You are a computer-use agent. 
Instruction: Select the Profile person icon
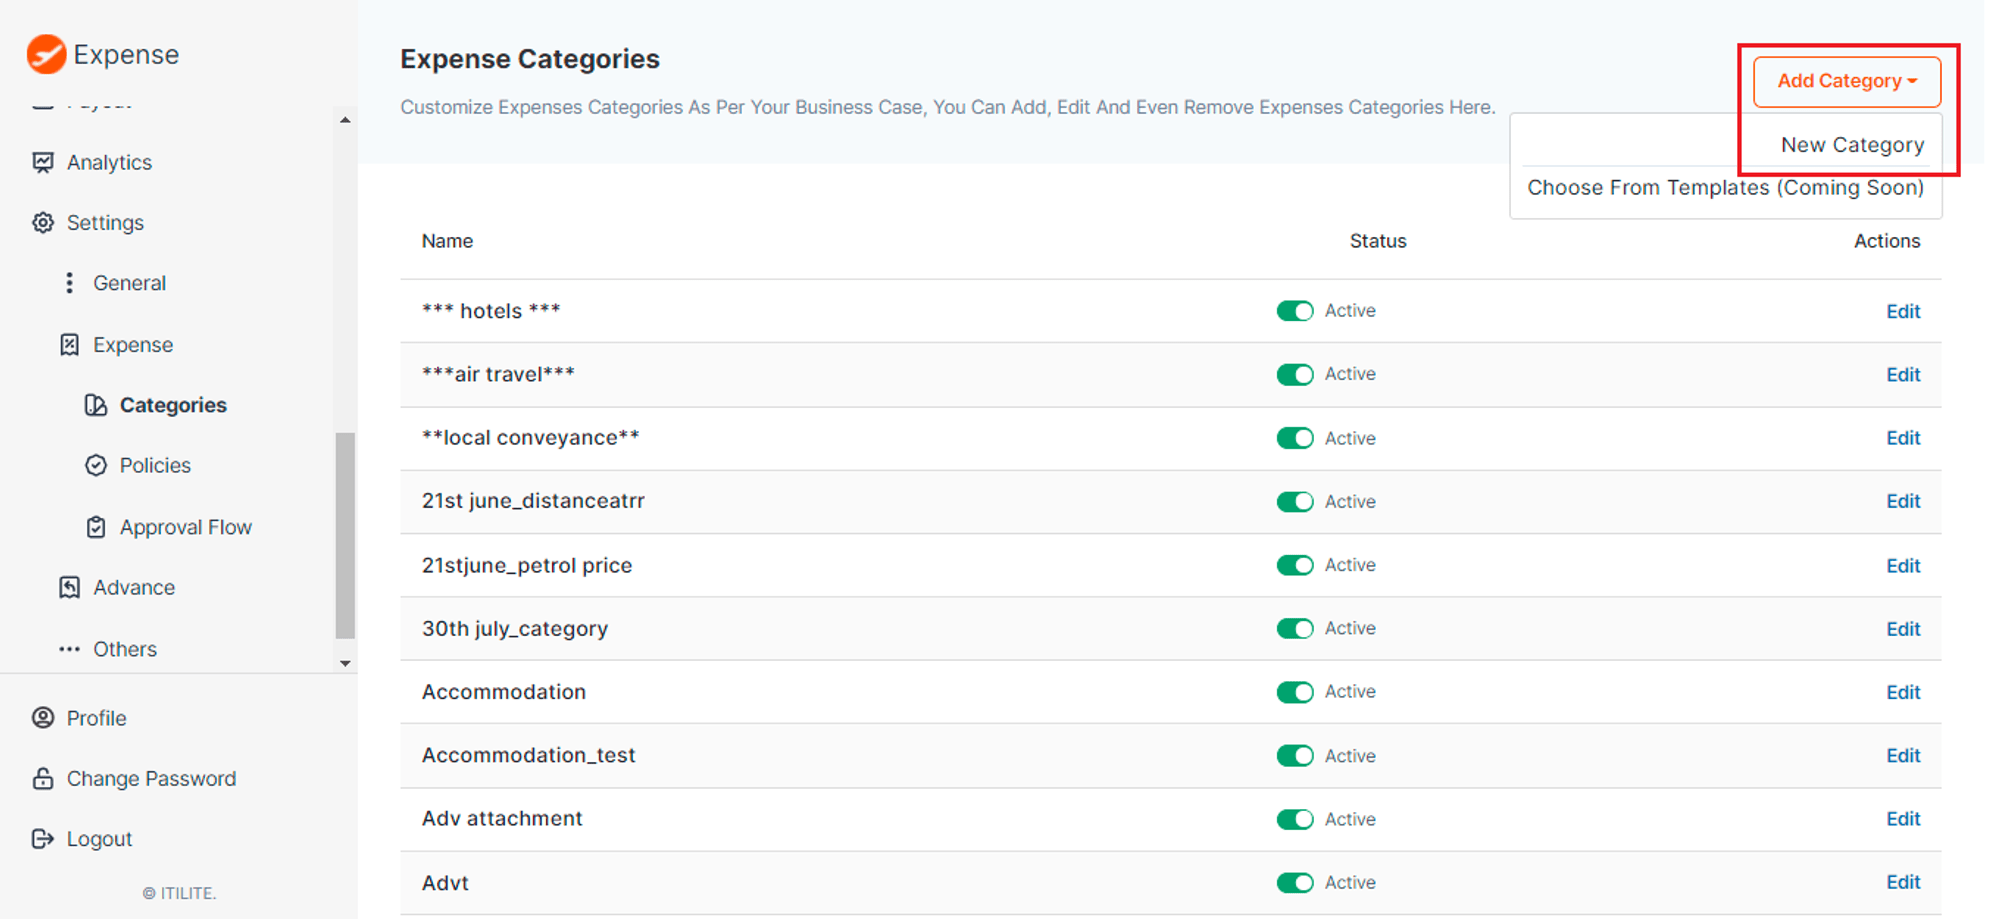pos(42,718)
